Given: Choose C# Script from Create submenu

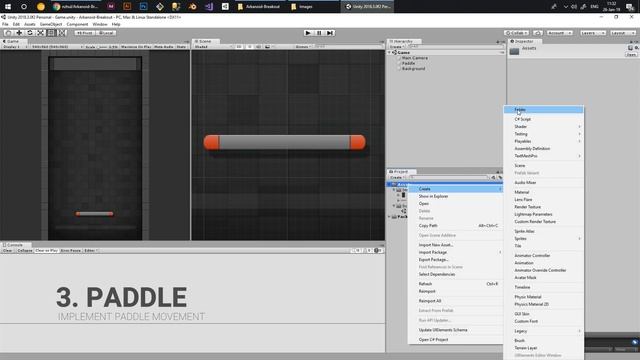Looking at the screenshot, I should (544, 119).
